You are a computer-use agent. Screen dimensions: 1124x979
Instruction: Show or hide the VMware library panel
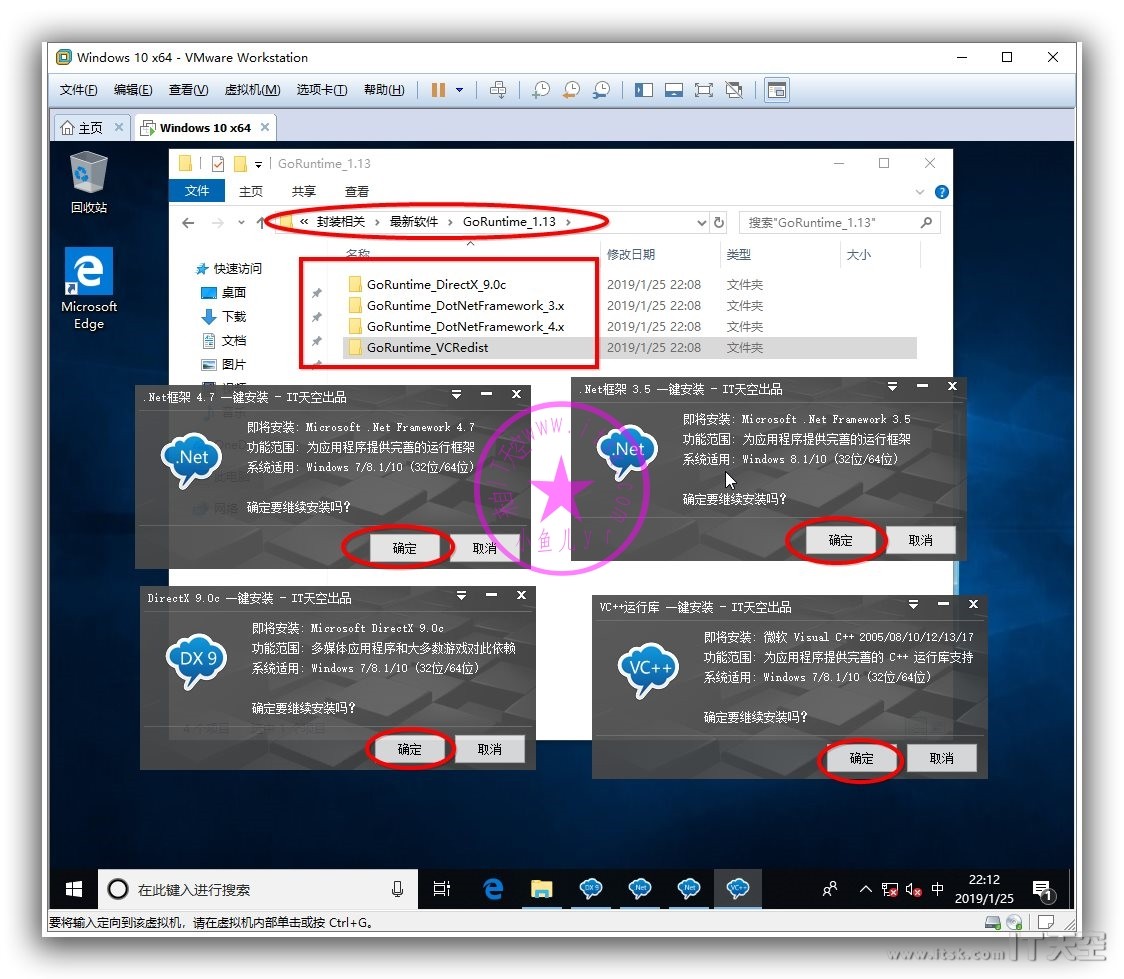(644, 90)
